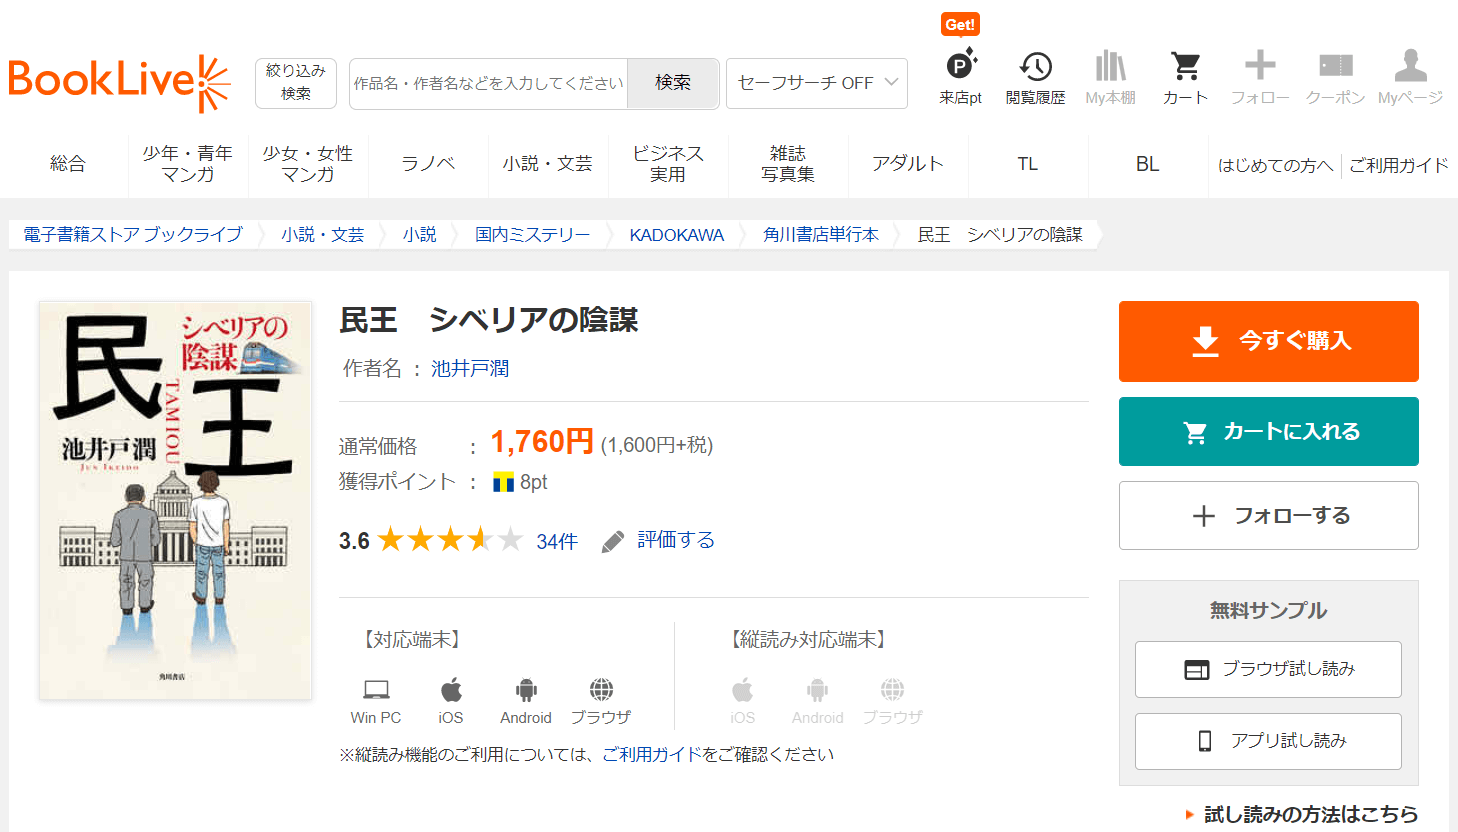Click the pencil 評価する review link
Screen dimensions: 1458x832
(x=660, y=541)
